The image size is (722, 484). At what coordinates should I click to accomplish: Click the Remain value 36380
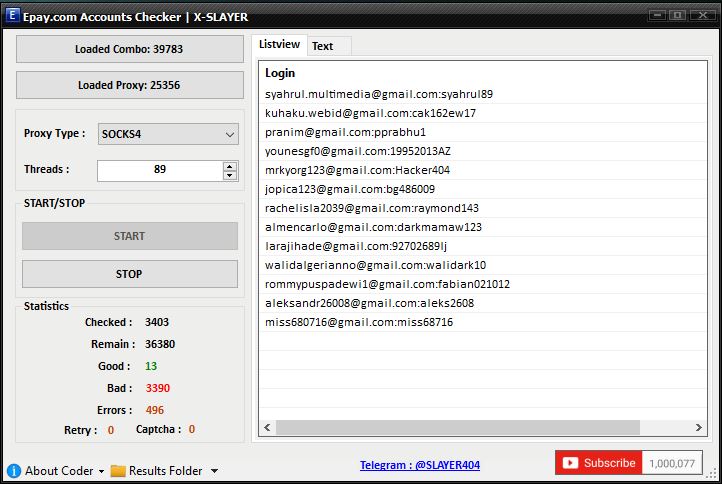(x=160, y=344)
